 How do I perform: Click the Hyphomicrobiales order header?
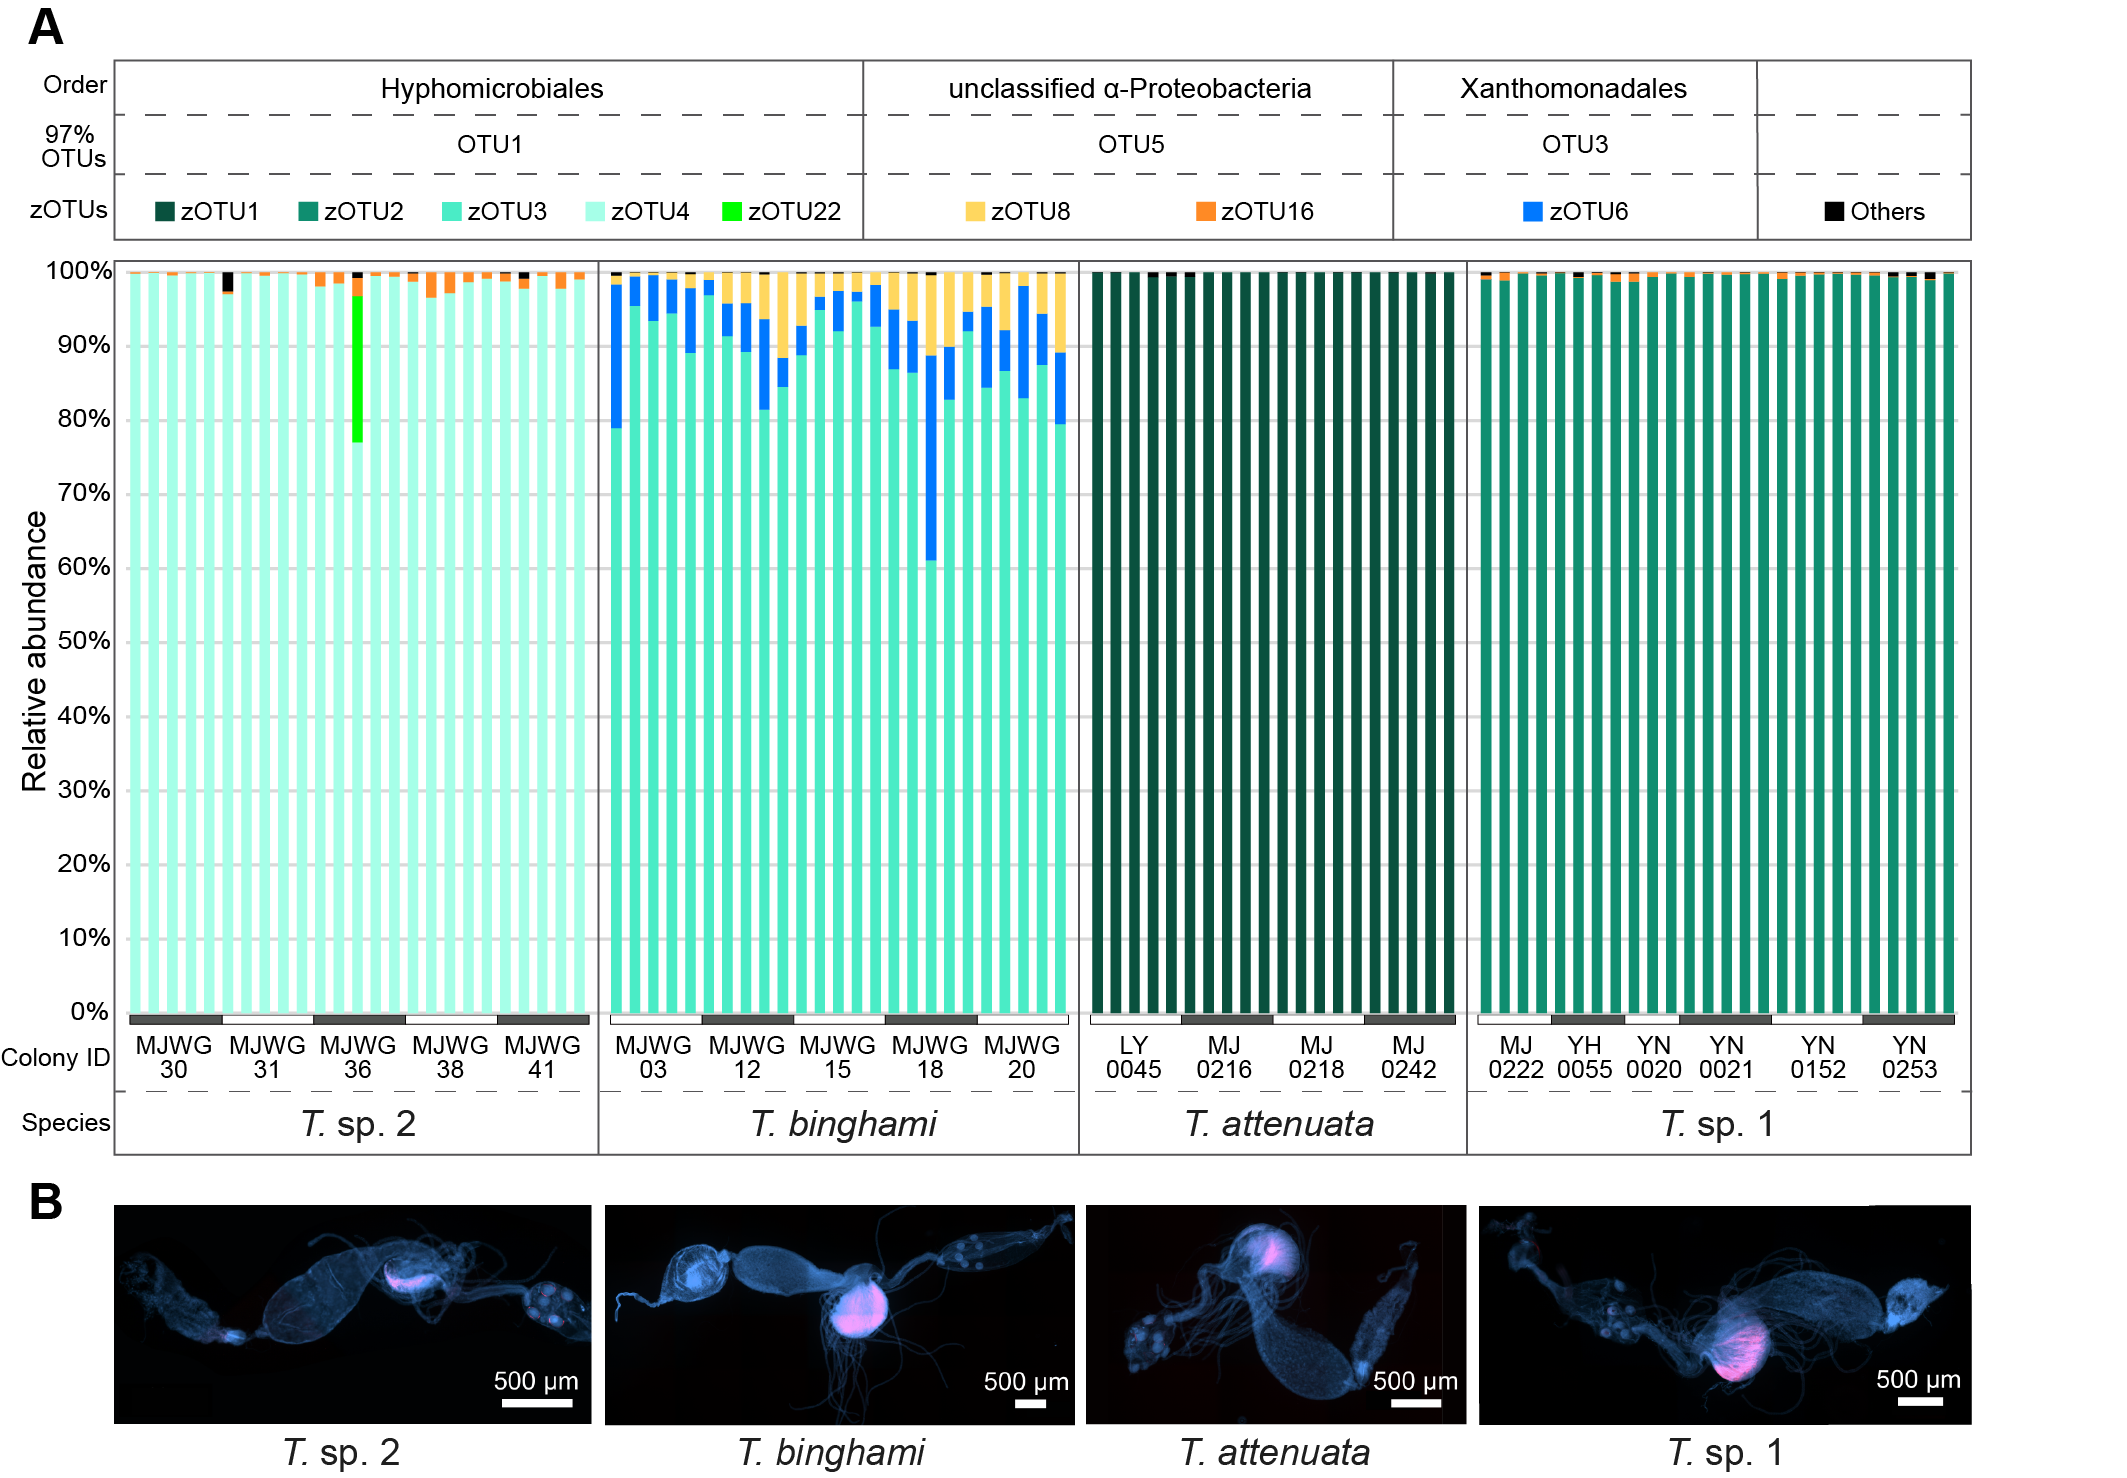[491, 89]
